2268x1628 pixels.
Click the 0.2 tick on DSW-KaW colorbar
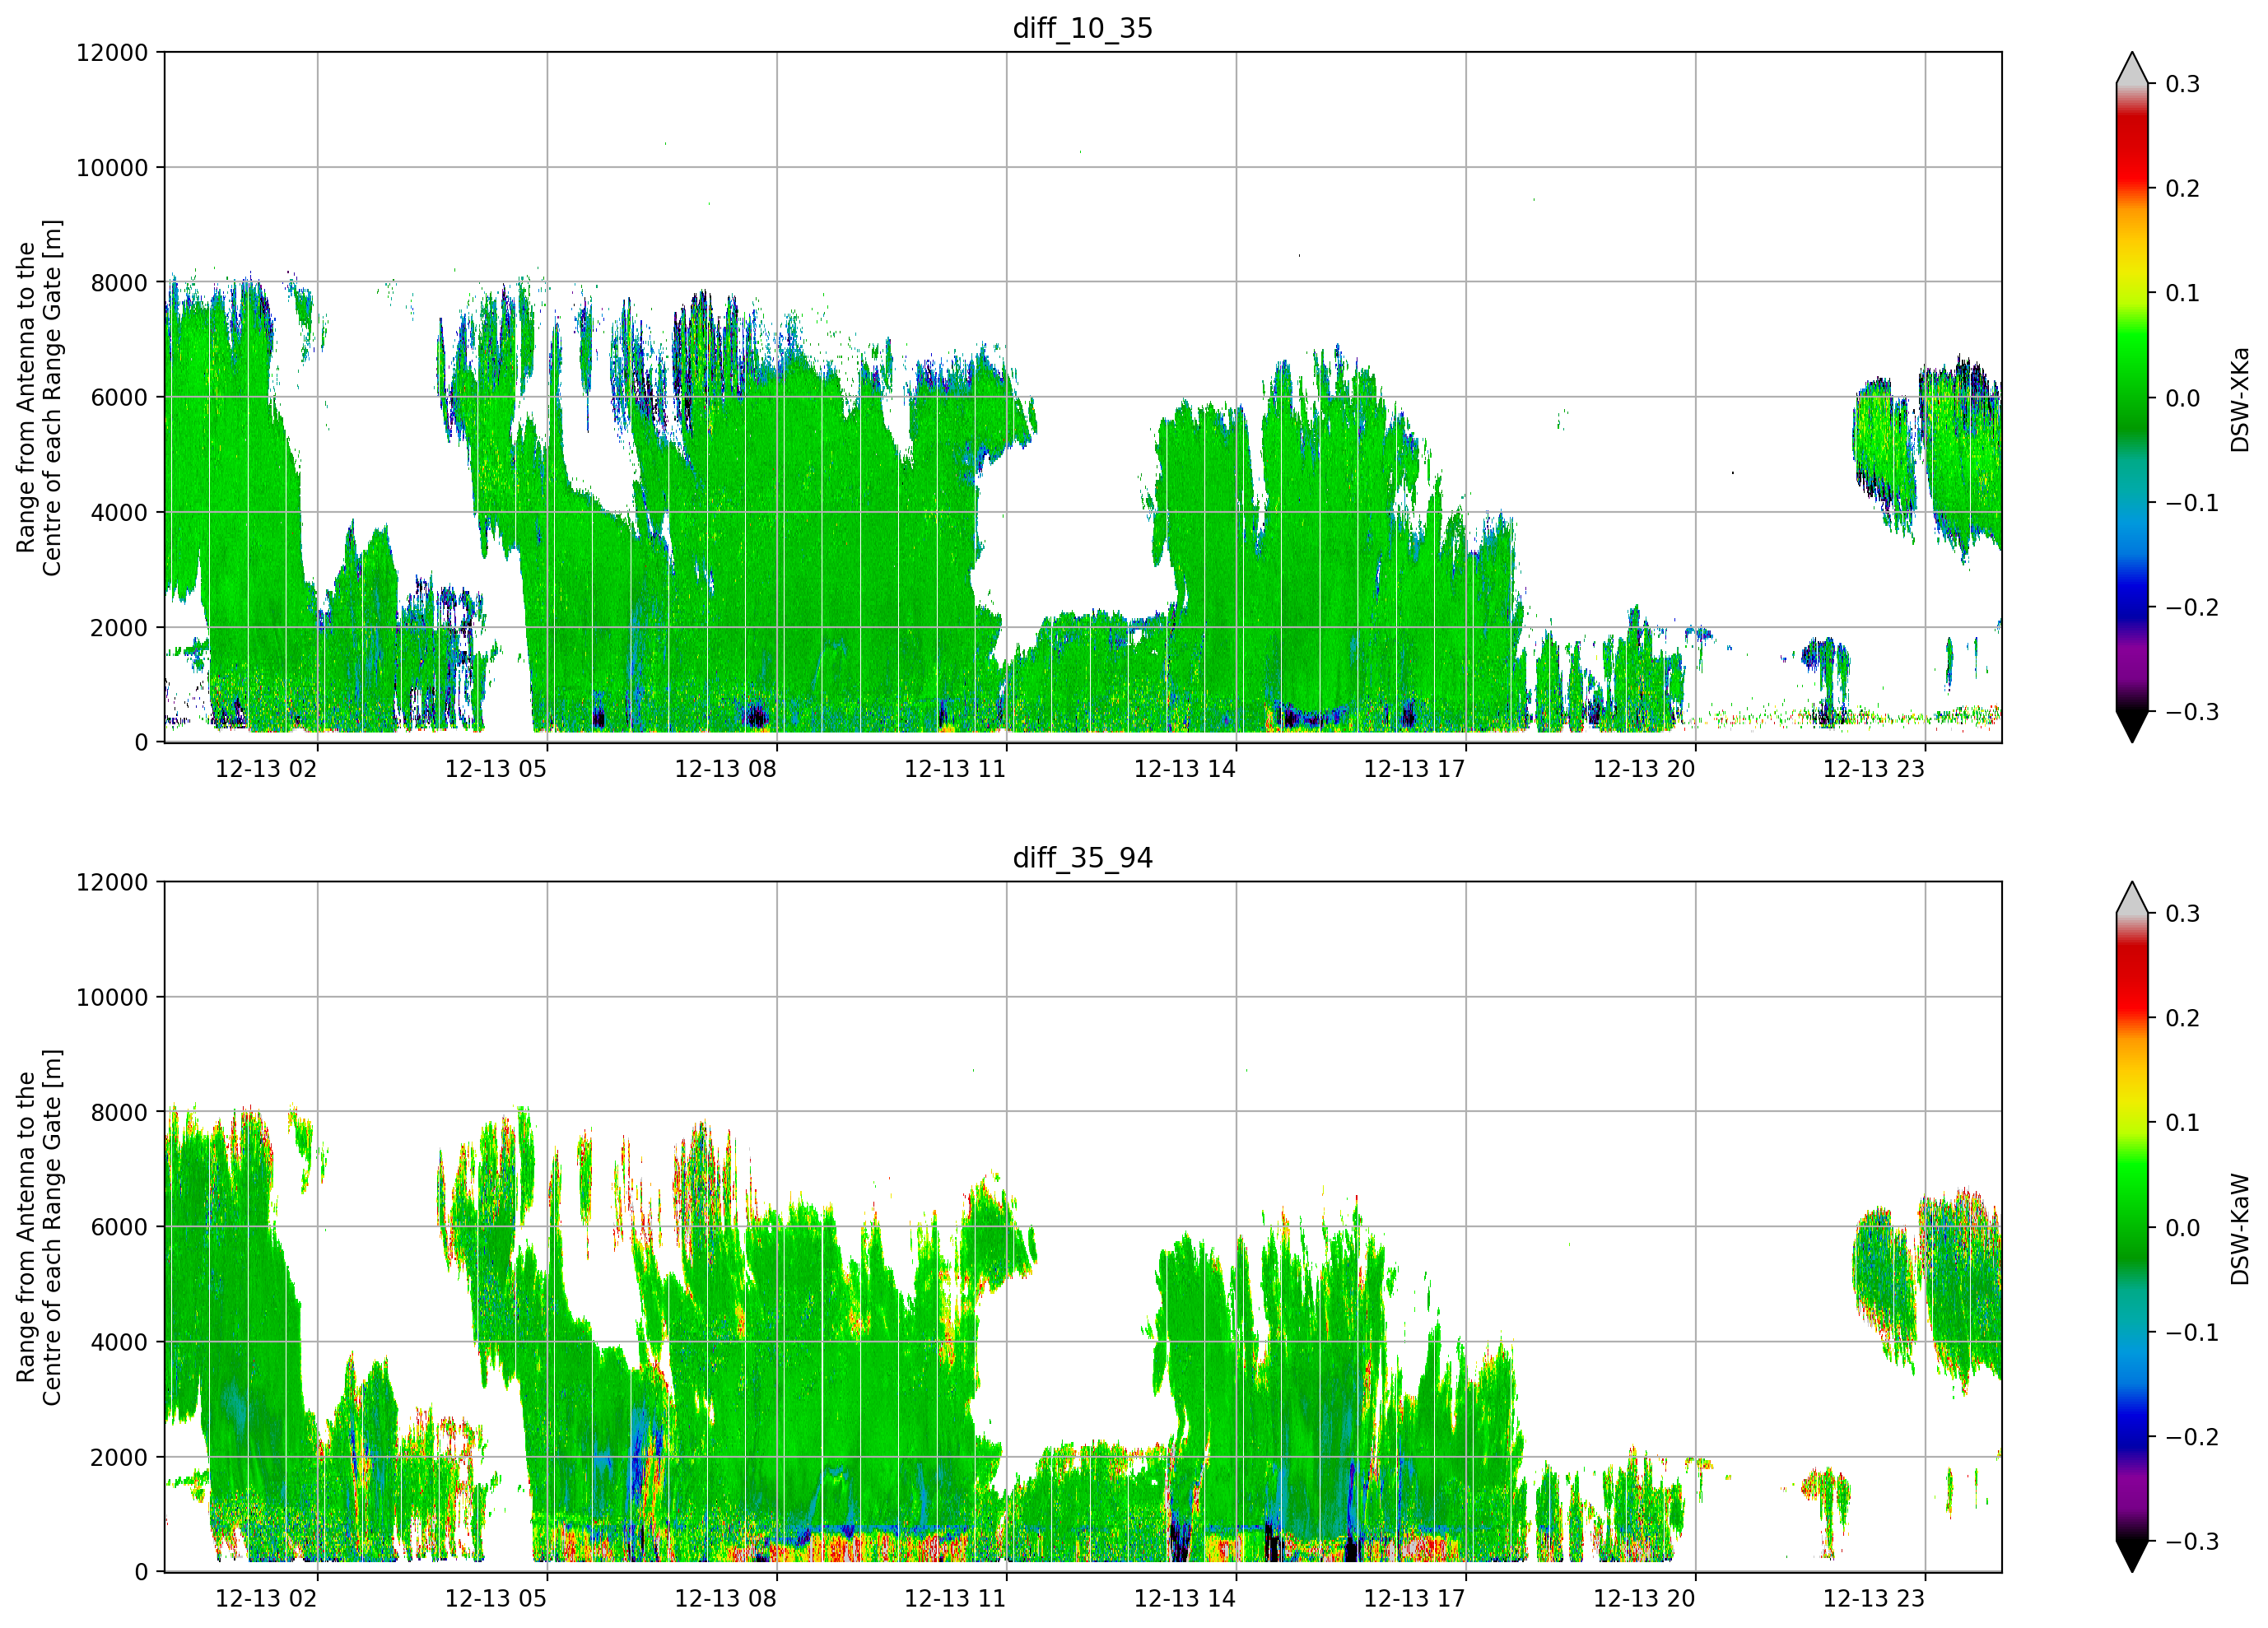click(2183, 1019)
